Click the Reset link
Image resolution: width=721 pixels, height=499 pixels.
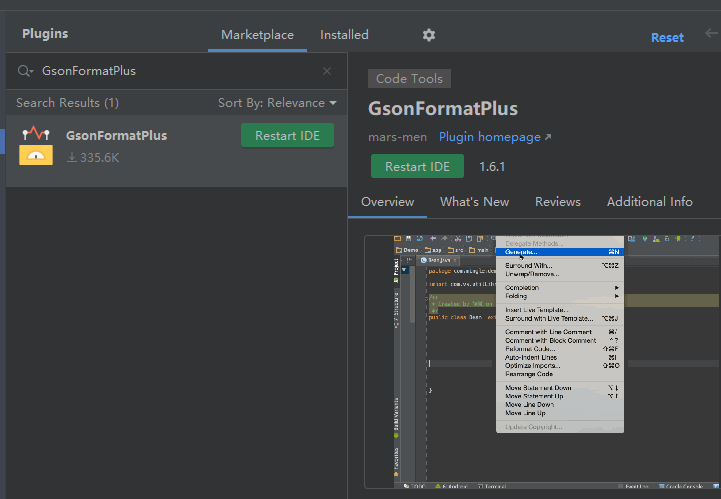pyautogui.click(x=667, y=38)
